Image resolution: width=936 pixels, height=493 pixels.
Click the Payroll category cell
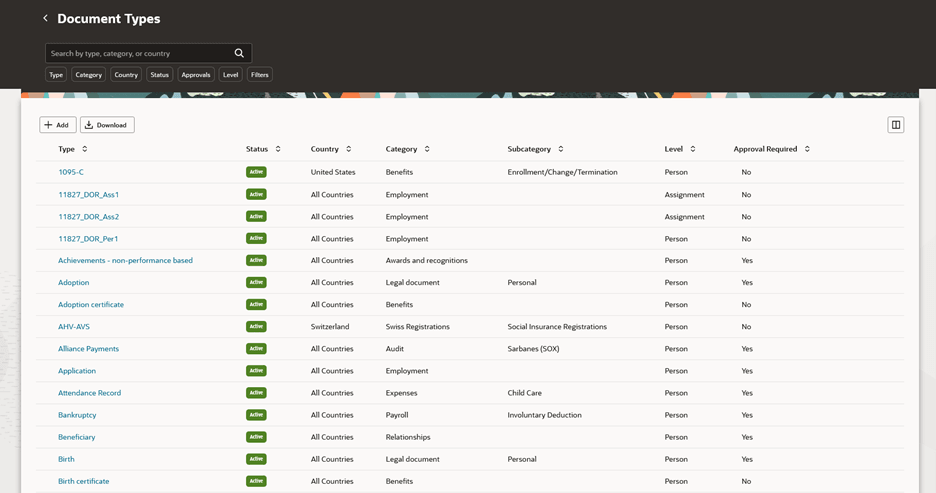point(397,415)
